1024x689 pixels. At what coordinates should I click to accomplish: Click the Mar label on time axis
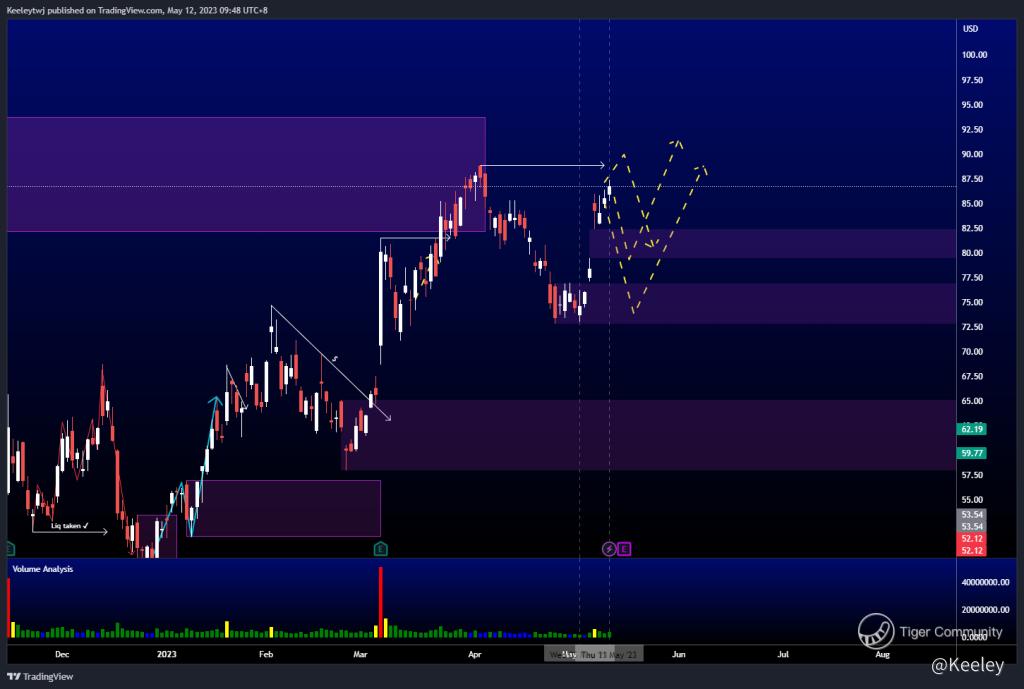click(x=360, y=654)
